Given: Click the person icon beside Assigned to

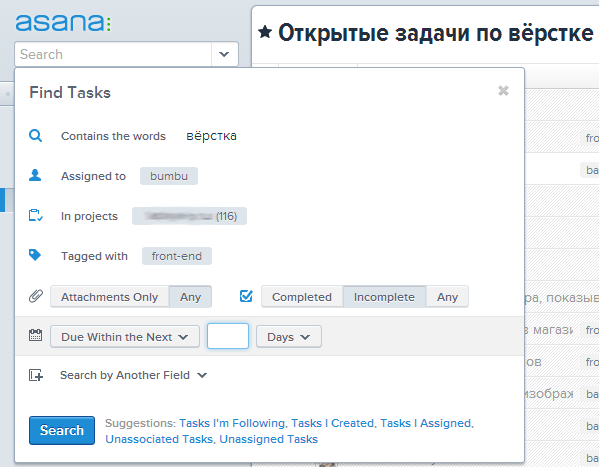Looking at the screenshot, I should pos(35,175).
